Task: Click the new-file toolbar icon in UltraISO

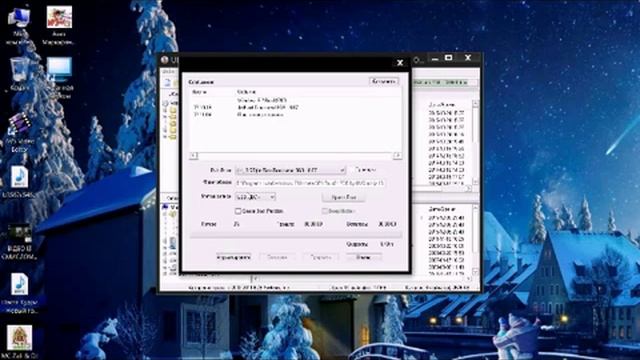Action: pyautogui.click(x=167, y=82)
